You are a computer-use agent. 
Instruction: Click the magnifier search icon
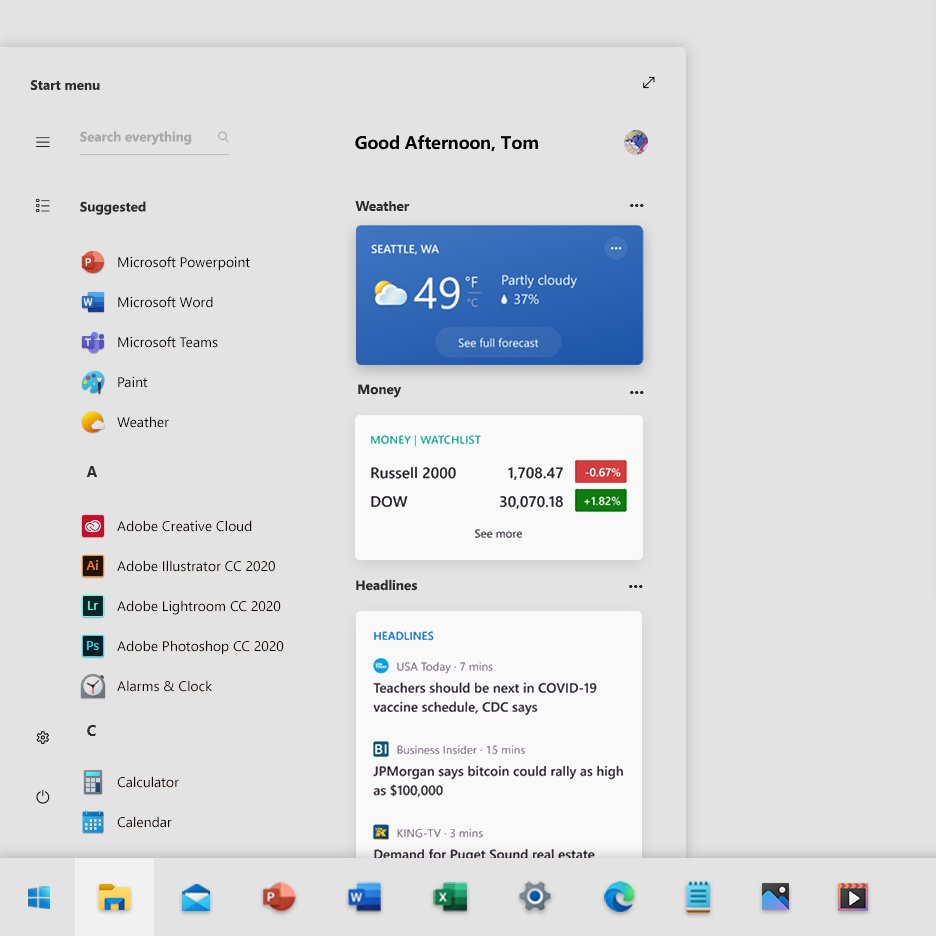pyautogui.click(x=223, y=137)
